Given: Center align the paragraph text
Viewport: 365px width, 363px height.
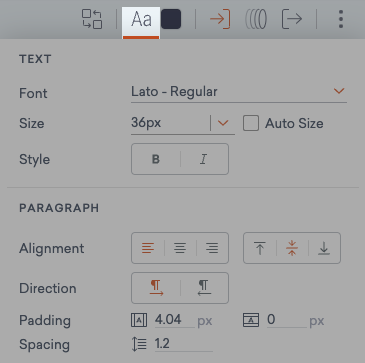Looking at the screenshot, I should coord(180,248).
